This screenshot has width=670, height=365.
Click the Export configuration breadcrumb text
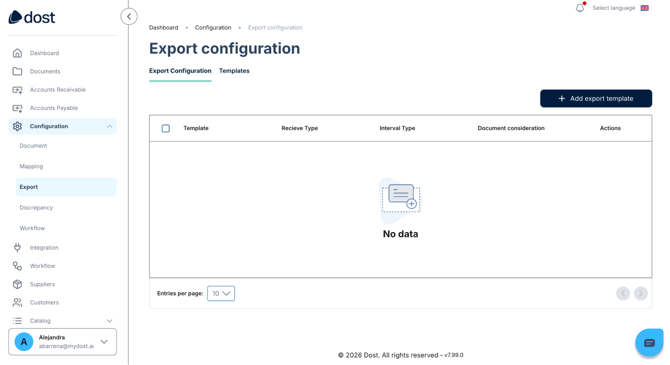275,28
